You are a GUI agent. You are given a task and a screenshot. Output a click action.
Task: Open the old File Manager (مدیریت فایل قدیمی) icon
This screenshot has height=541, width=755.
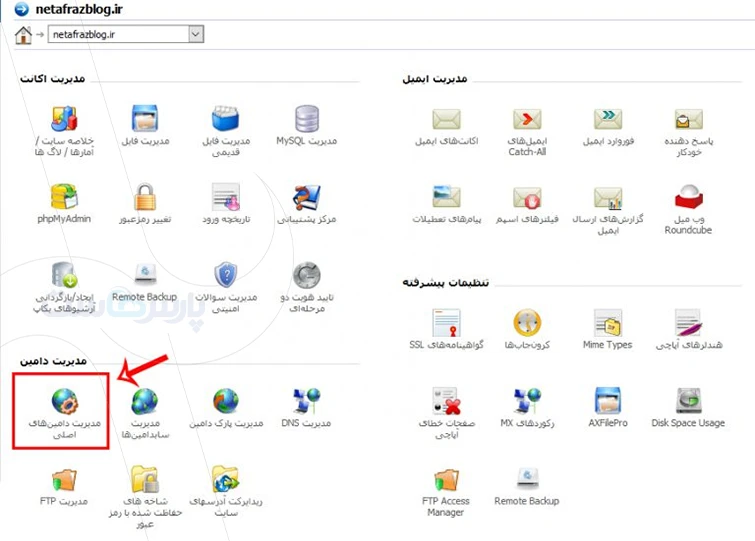tap(225, 118)
